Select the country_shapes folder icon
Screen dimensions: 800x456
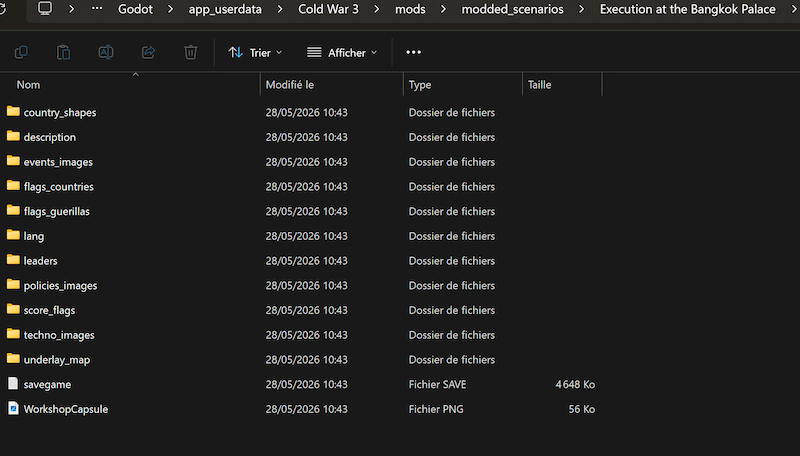click(x=13, y=111)
